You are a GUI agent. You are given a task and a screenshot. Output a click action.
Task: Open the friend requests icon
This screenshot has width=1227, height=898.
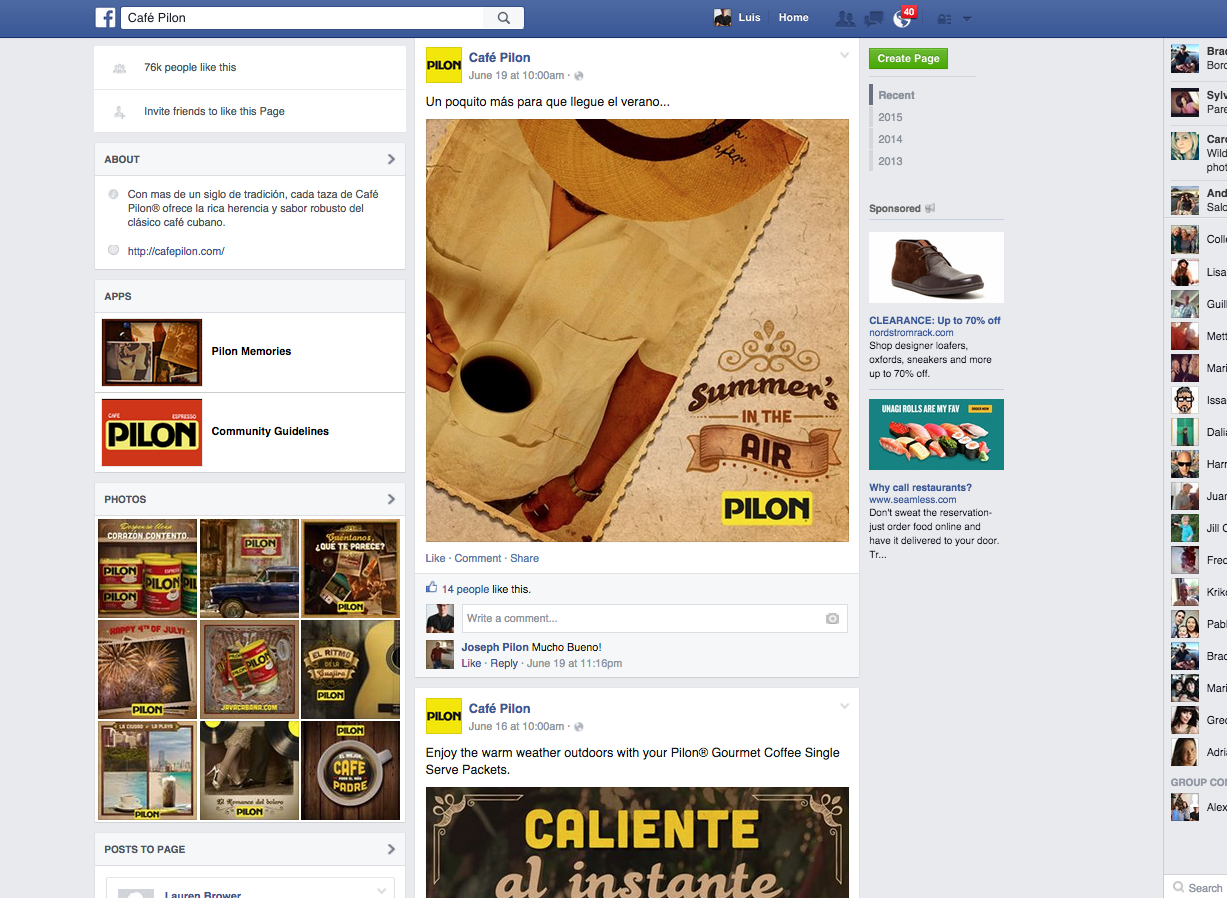click(845, 18)
